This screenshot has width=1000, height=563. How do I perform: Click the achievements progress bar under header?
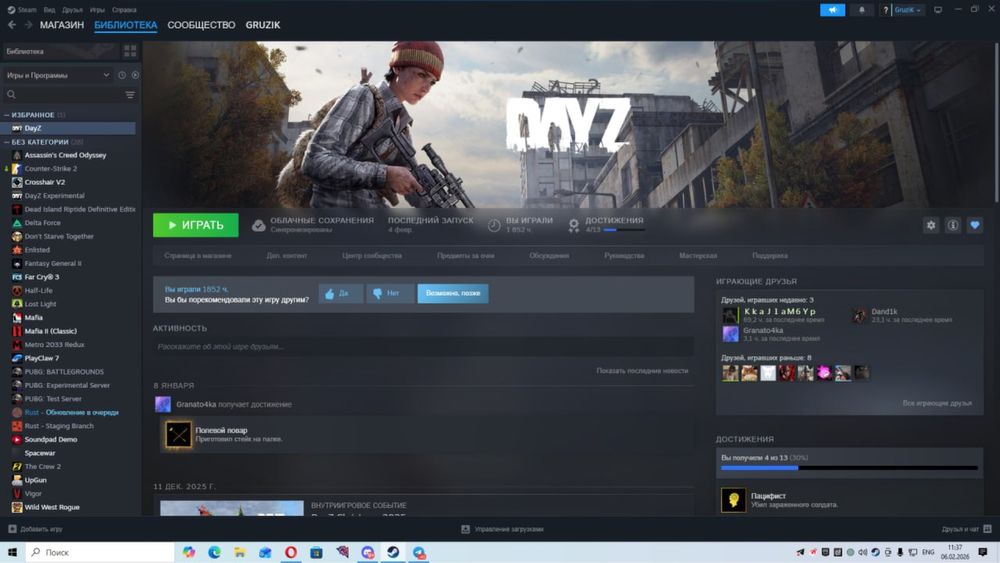click(624, 230)
